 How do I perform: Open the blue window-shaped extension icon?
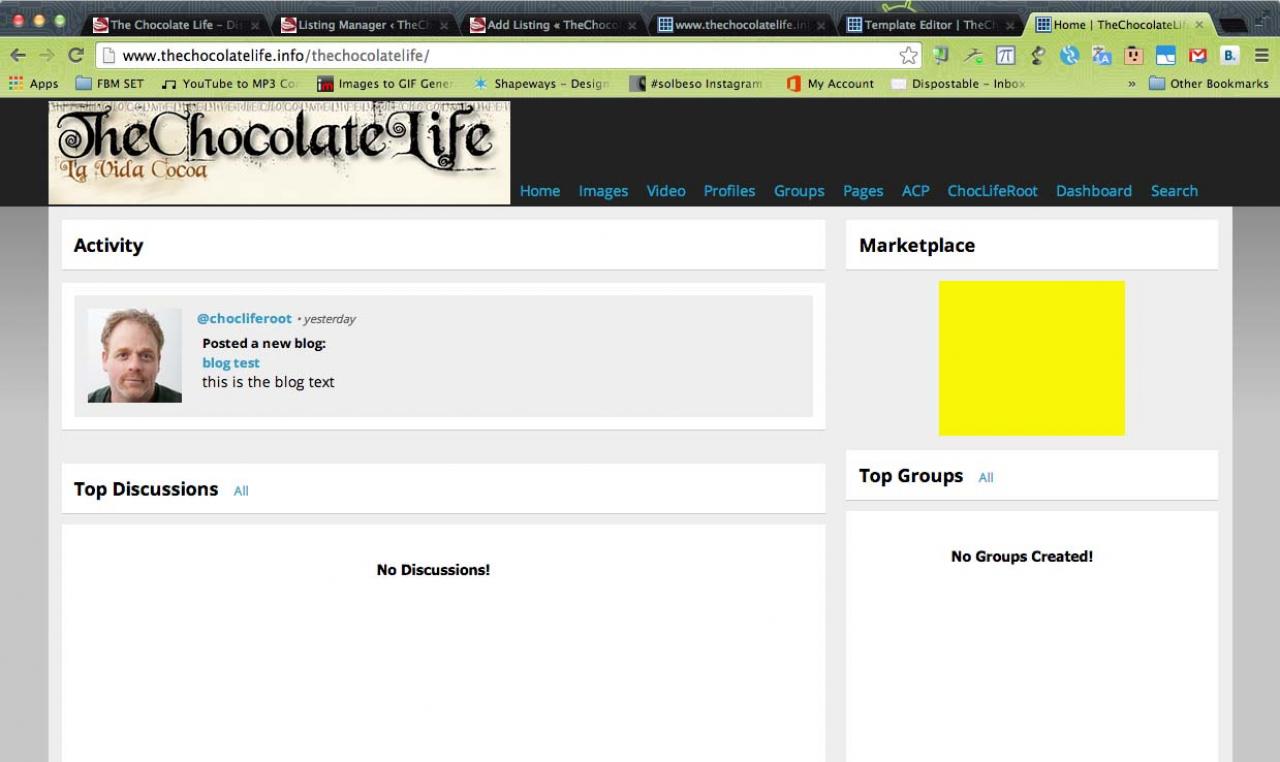tap(1166, 56)
